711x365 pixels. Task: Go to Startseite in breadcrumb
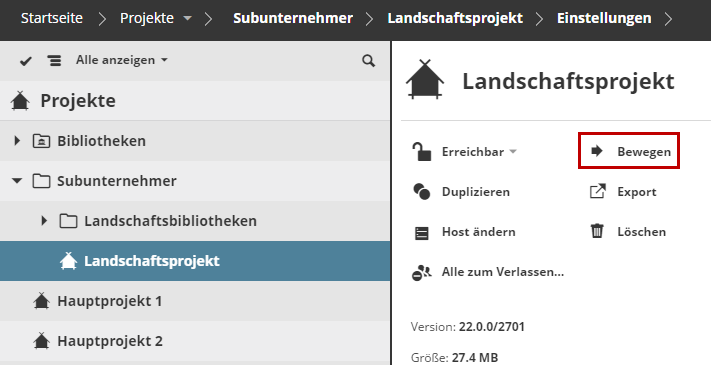point(52,18)
